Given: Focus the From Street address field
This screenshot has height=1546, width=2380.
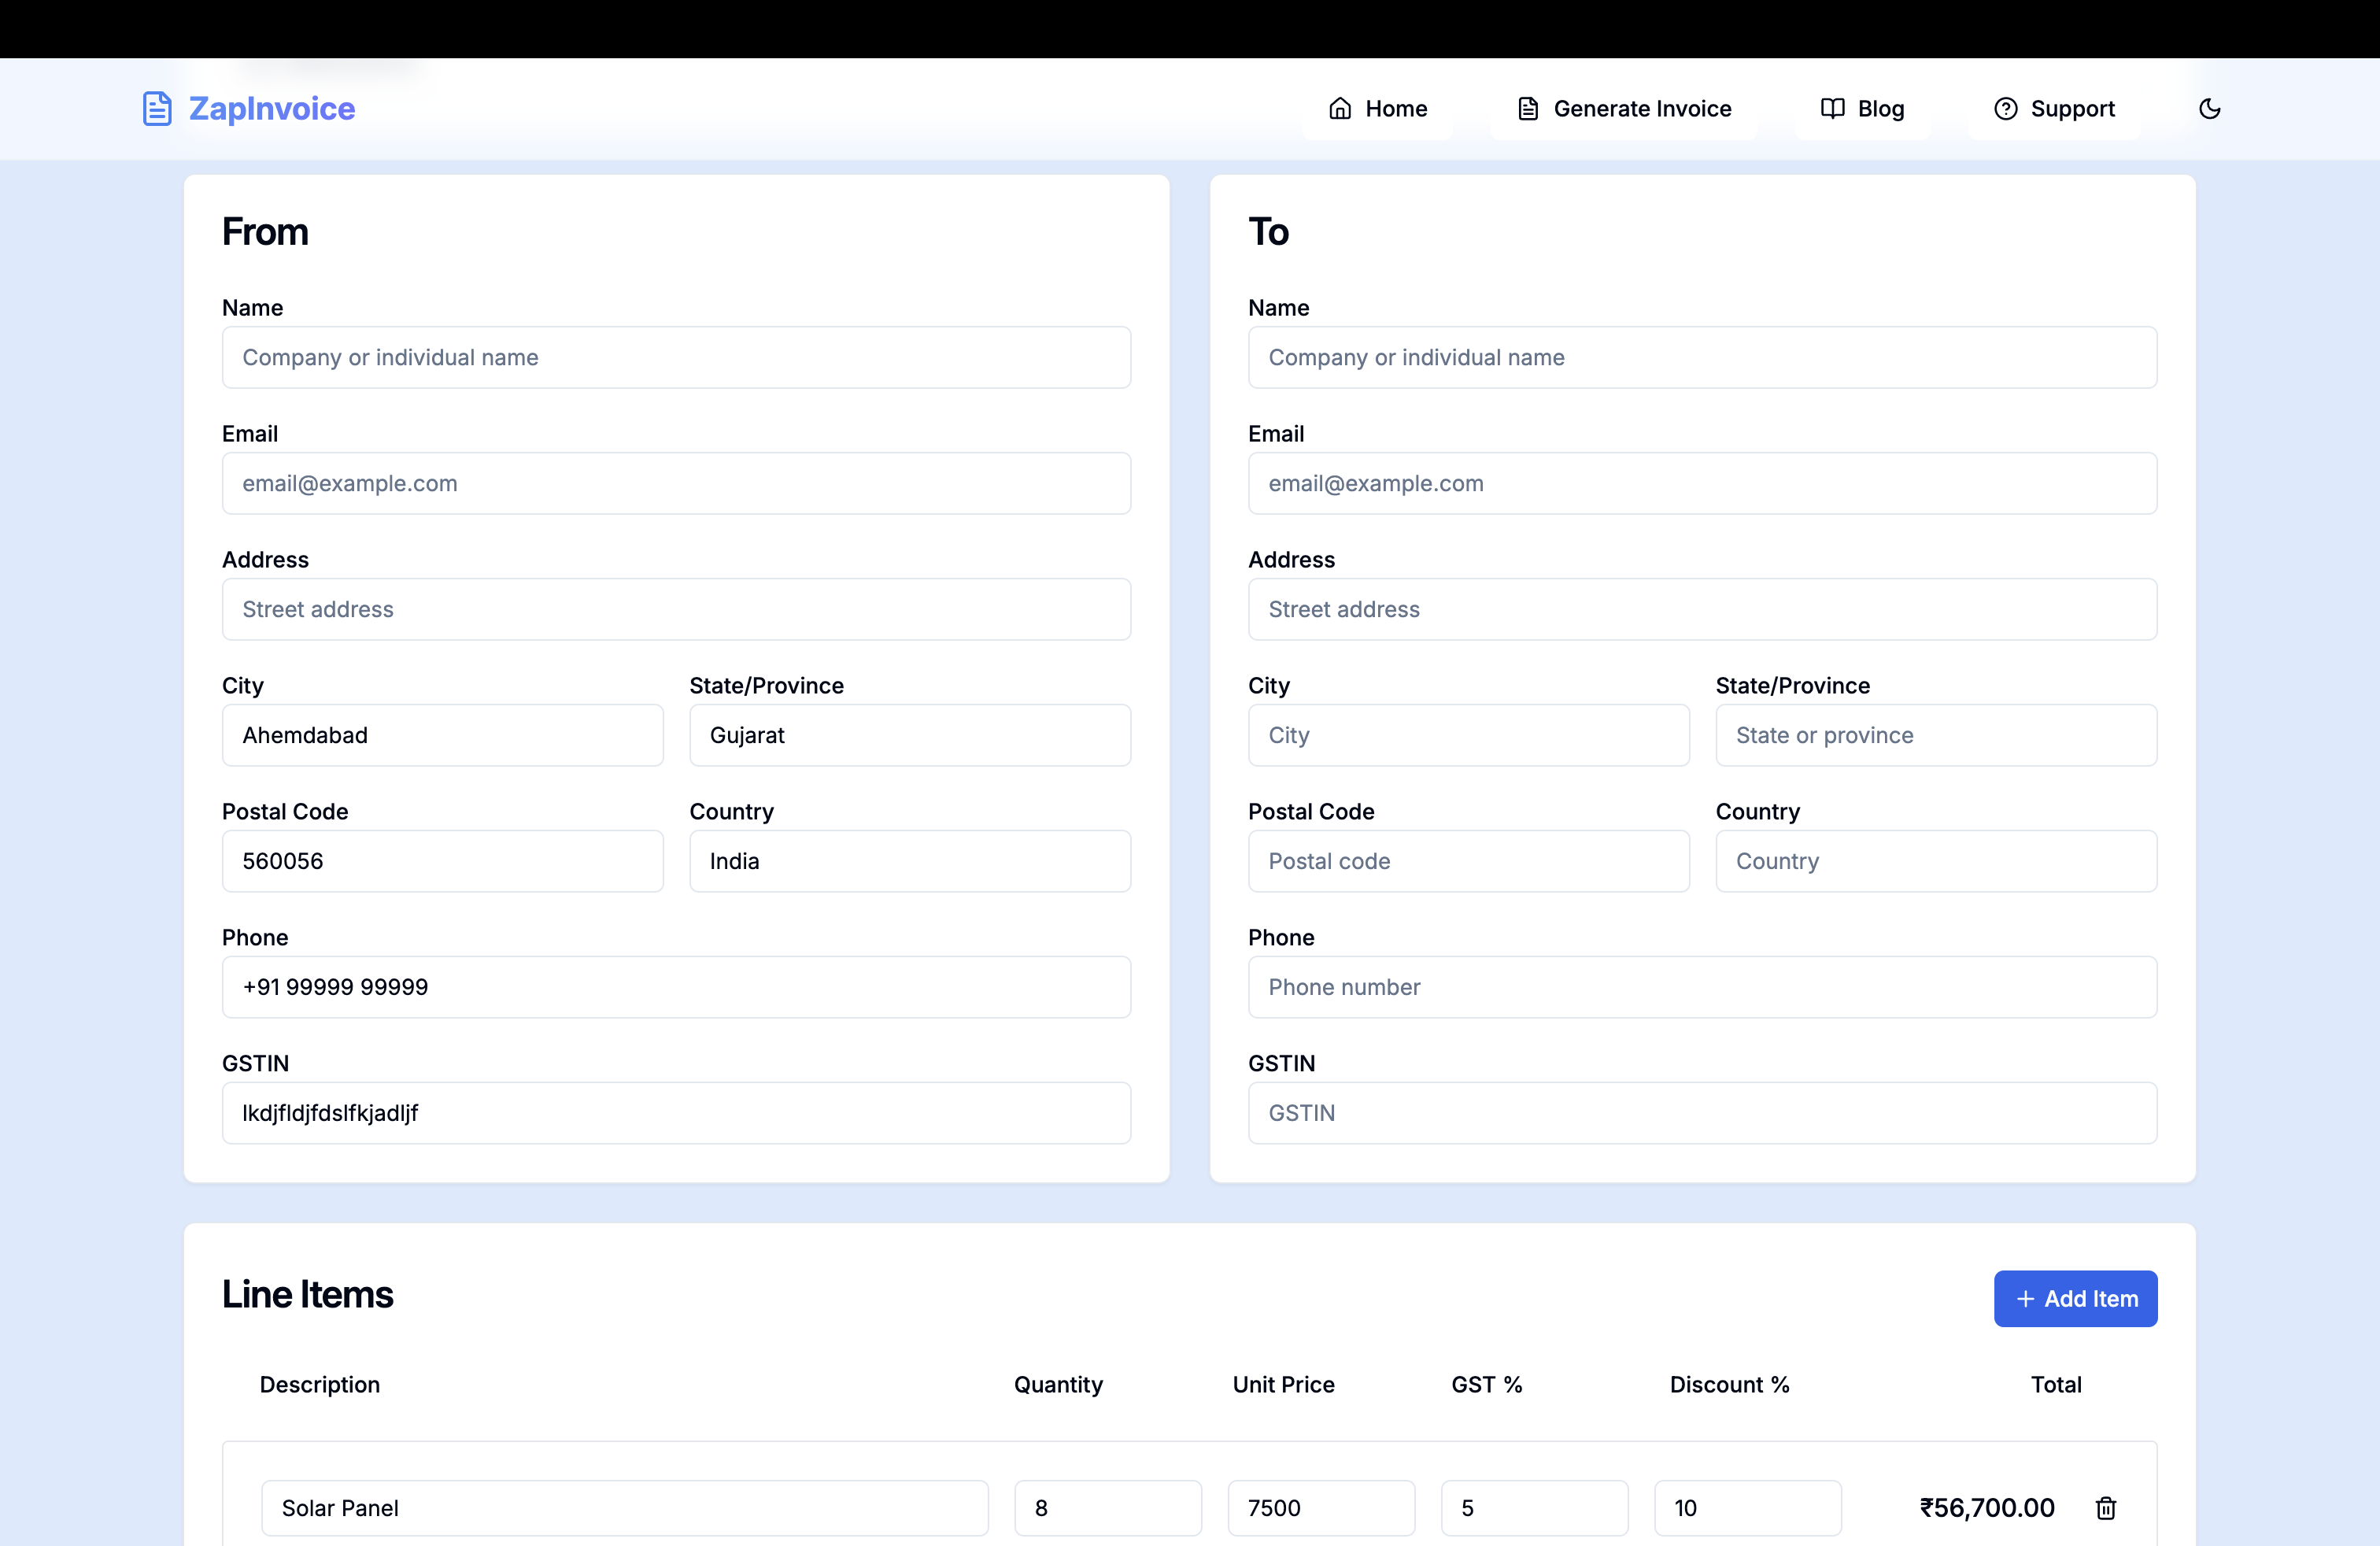Looking at the screenshot, I should click(x=676, y=609).
